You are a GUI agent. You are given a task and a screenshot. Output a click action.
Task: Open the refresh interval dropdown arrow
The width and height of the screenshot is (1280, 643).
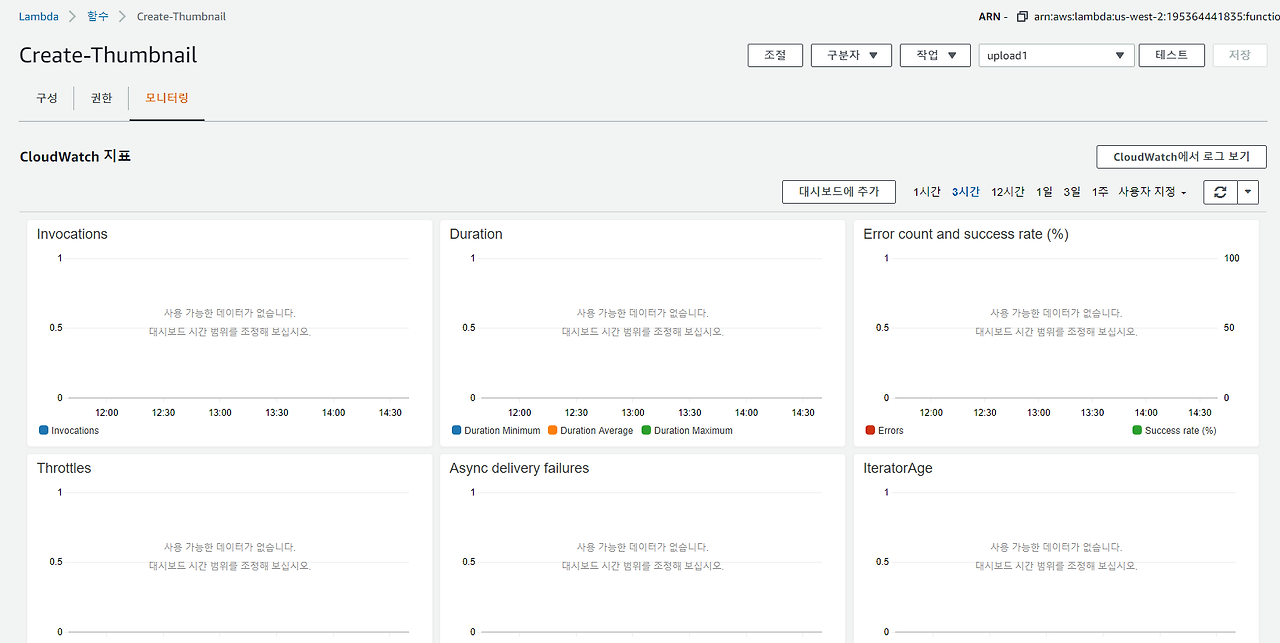[x=1248, y=192]
